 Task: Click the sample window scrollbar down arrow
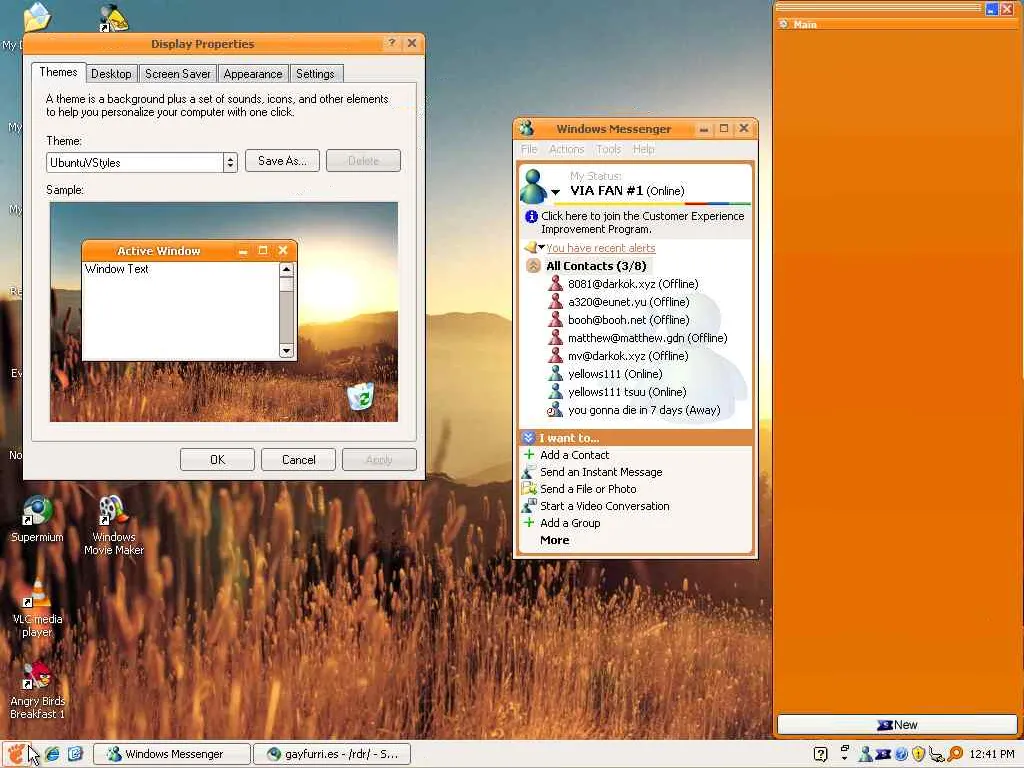point(286,351)
